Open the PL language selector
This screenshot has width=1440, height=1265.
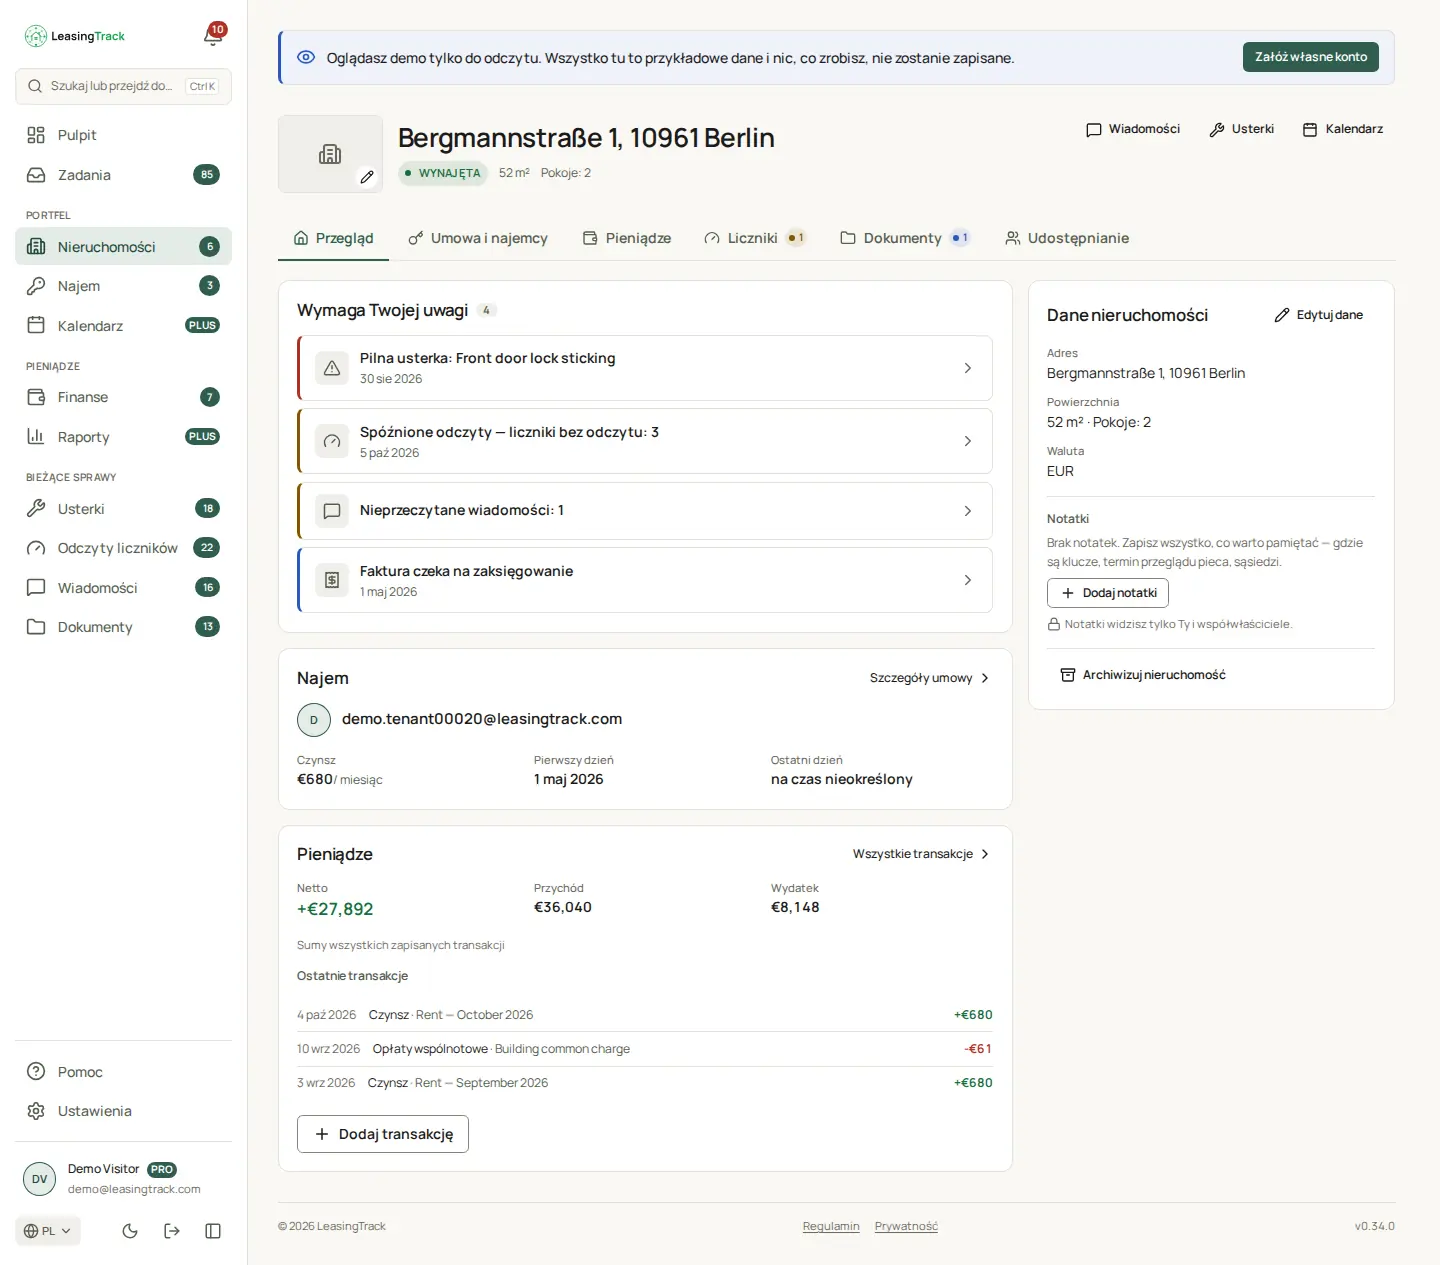point(48,1231)
